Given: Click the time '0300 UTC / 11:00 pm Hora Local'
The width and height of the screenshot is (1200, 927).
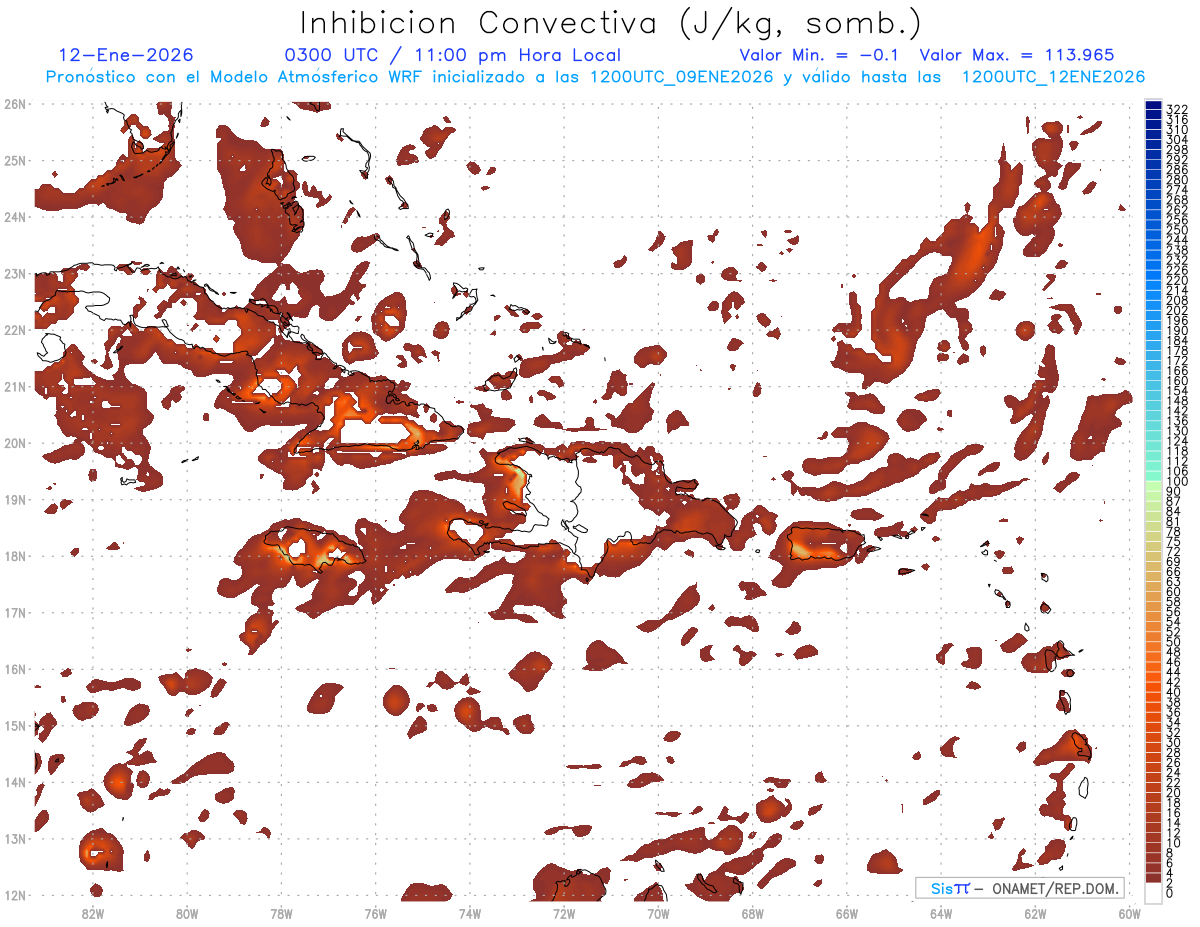Looking at the screenshot, I should (453, 56).
